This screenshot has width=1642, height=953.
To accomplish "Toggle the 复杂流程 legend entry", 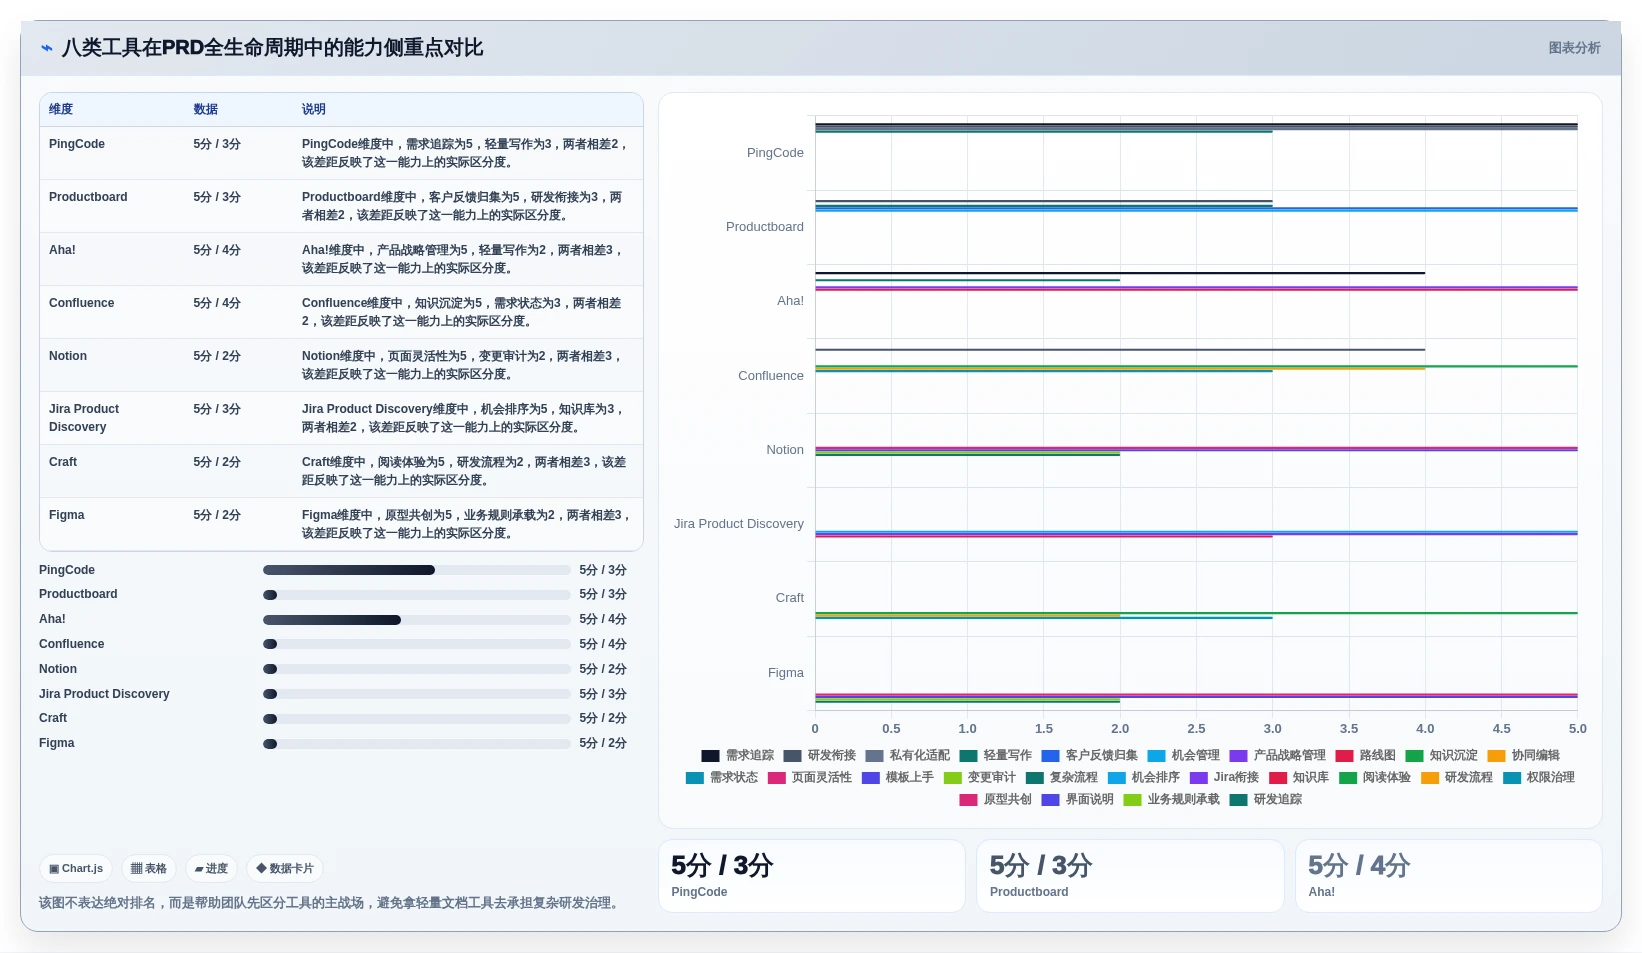I will tap(1062, 778).
